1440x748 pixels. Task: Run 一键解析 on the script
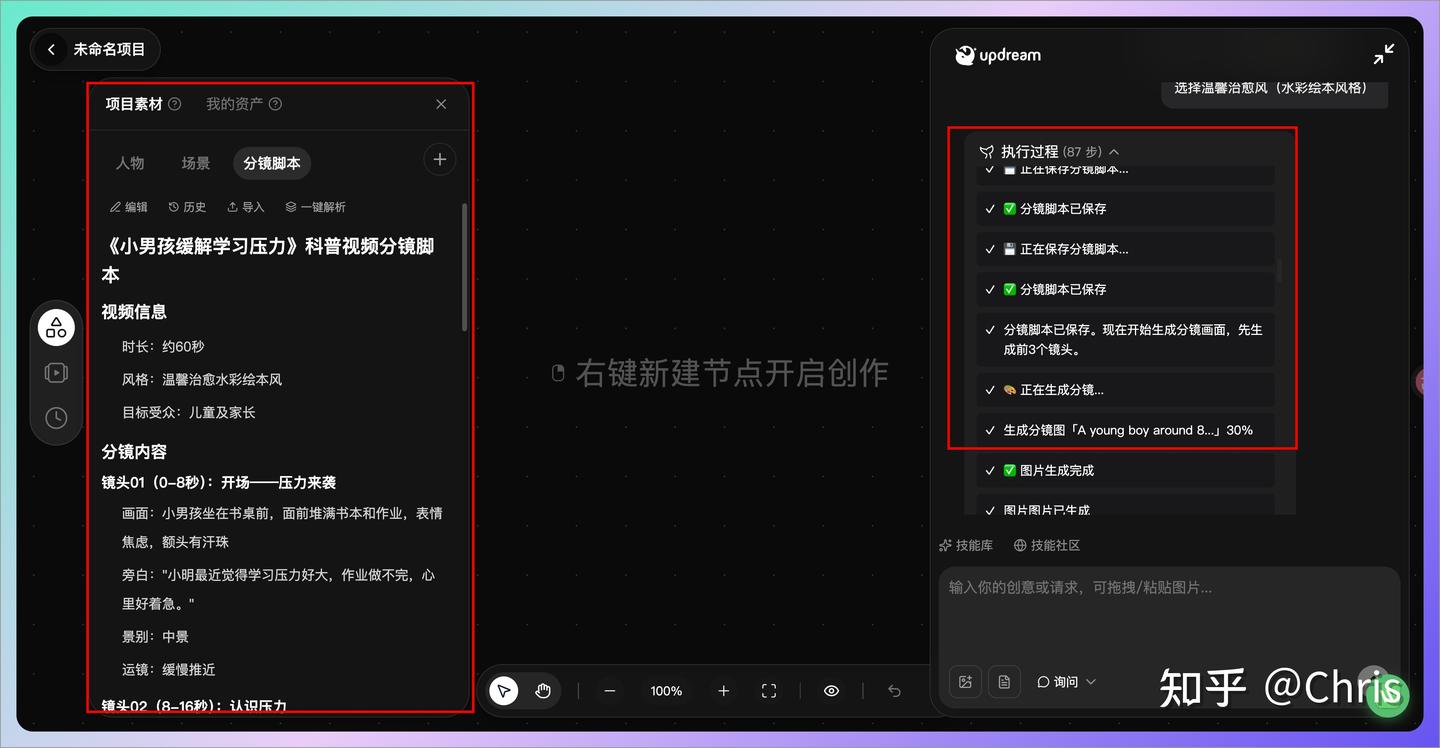pos(316,207)
